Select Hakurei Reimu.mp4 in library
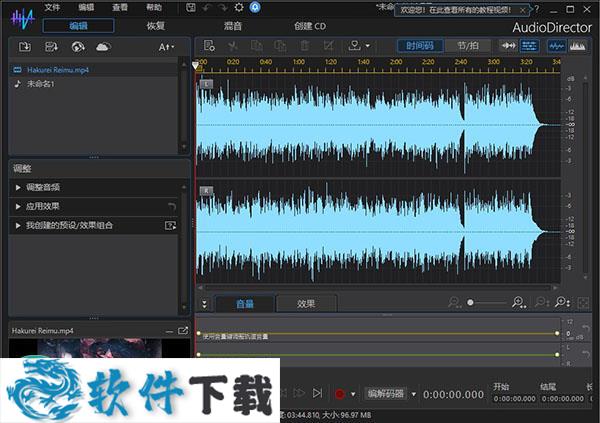 (93, 70)
